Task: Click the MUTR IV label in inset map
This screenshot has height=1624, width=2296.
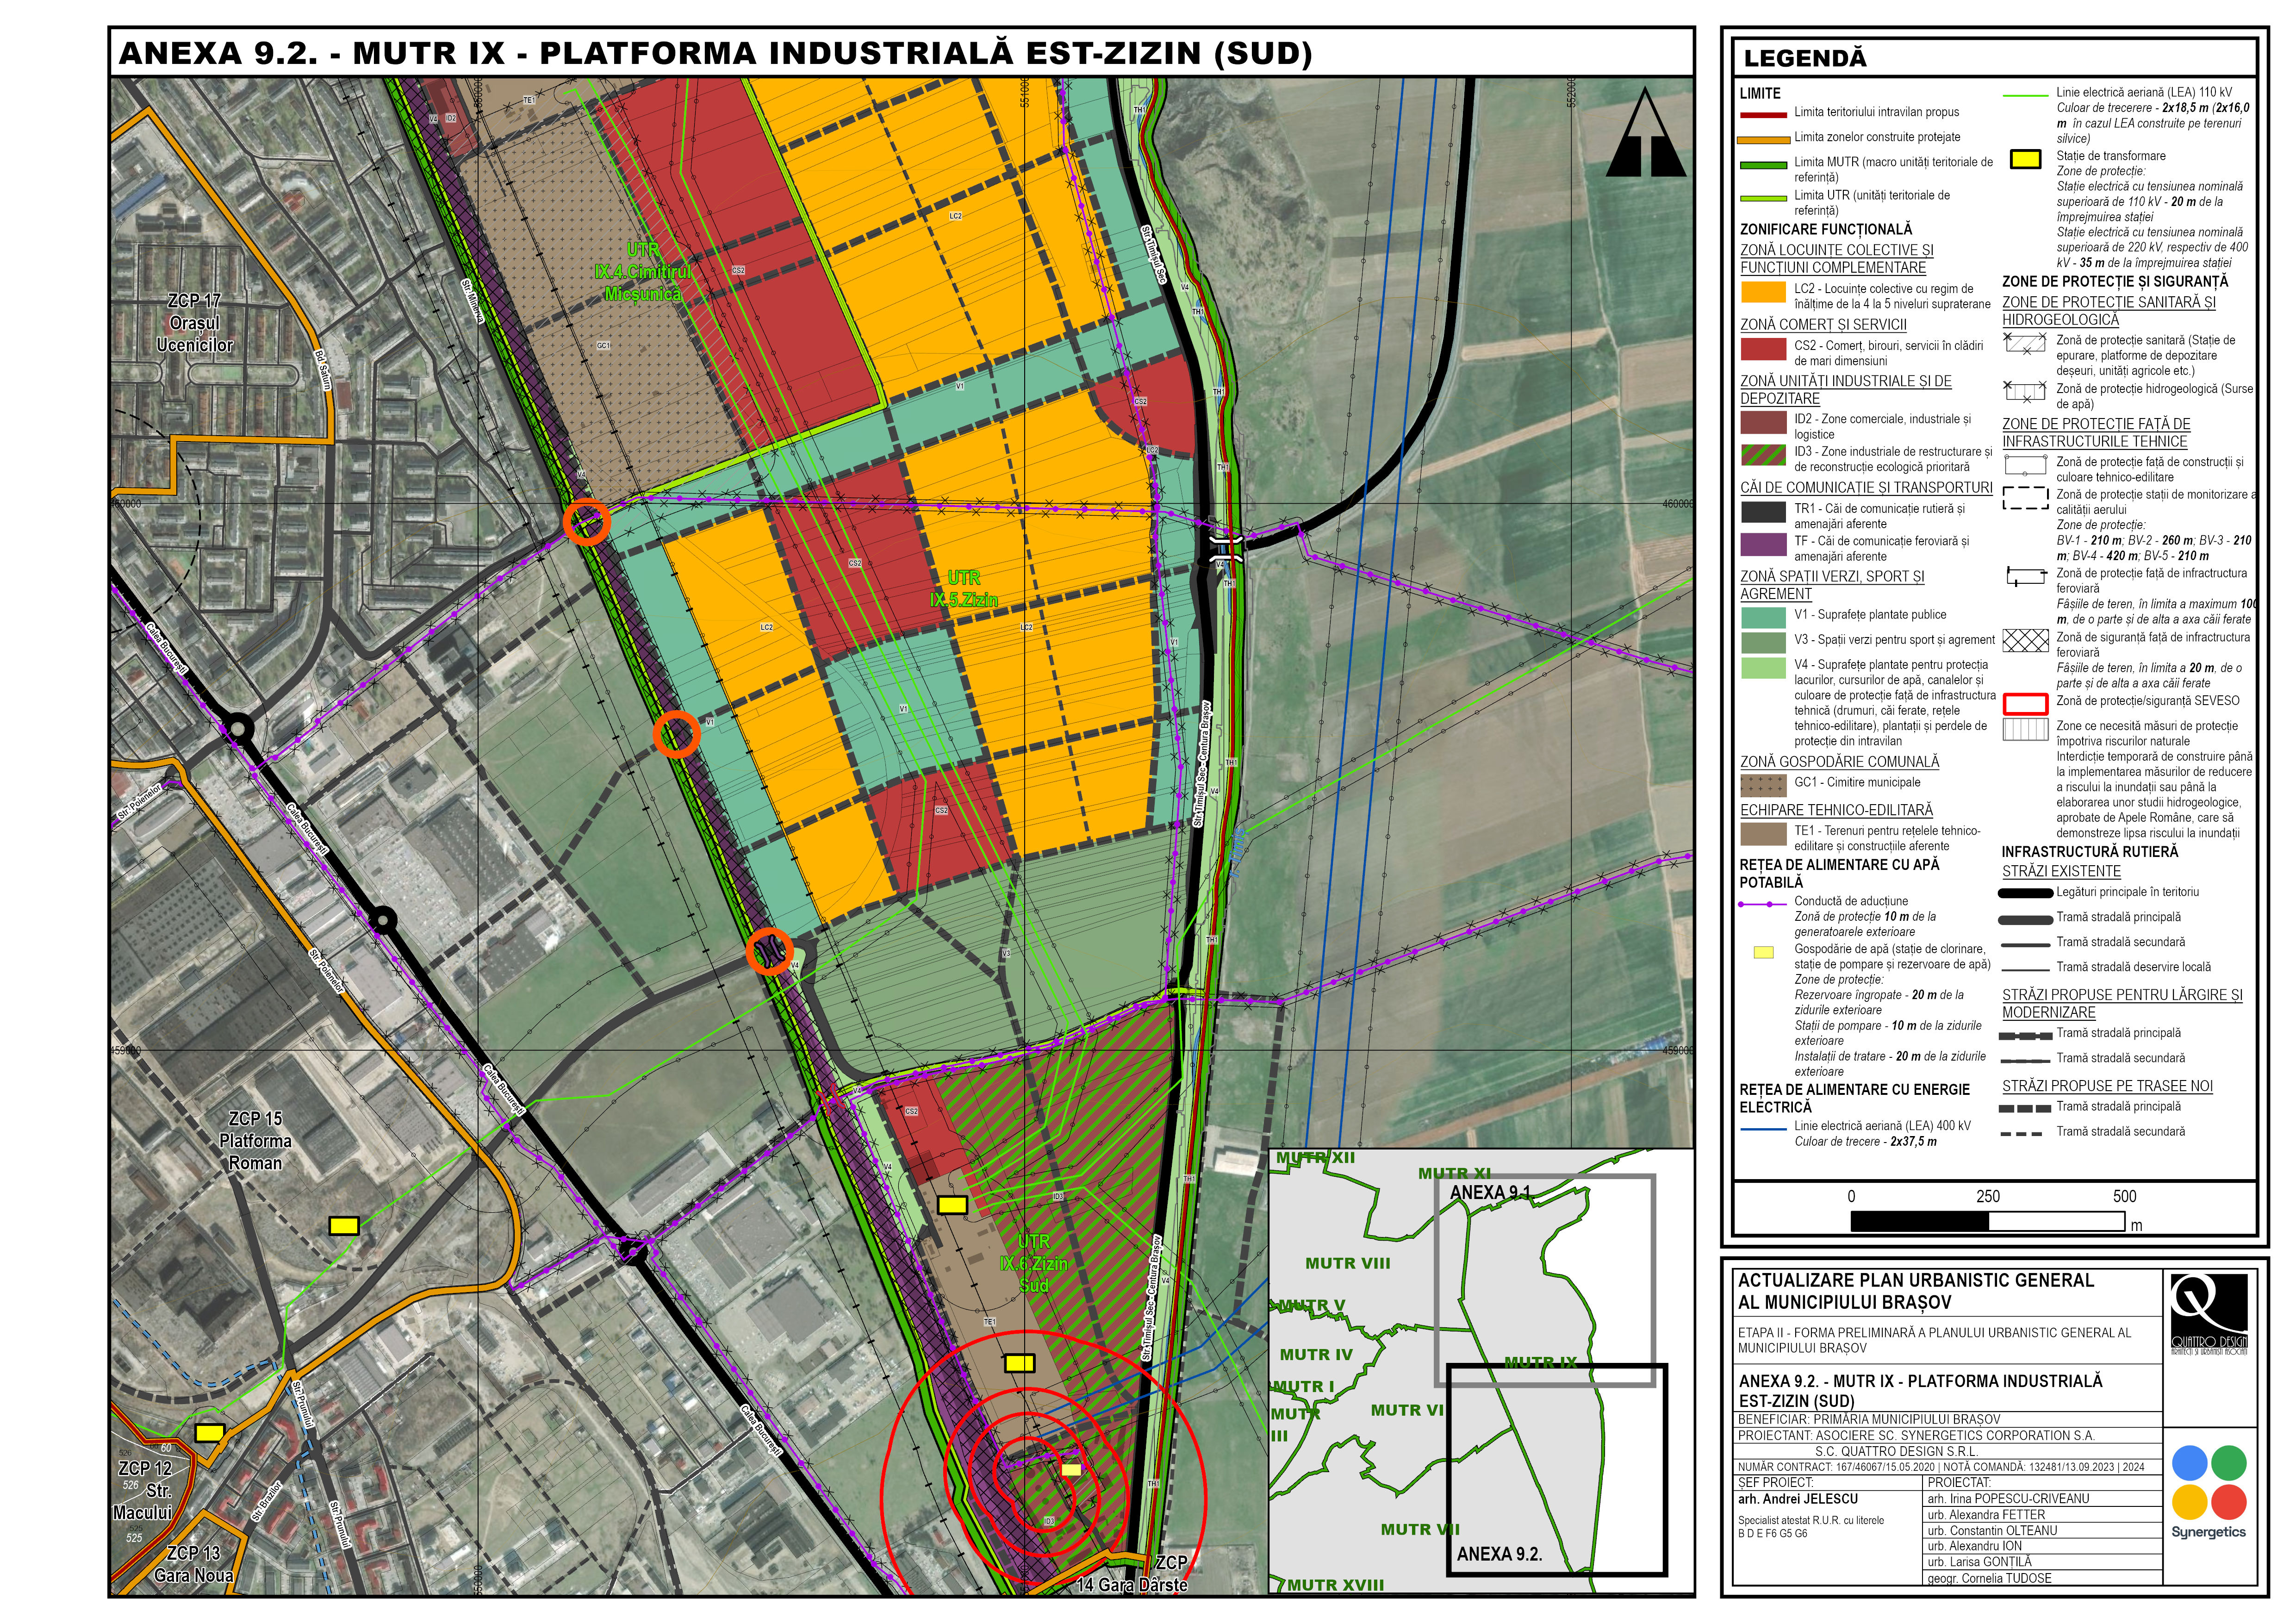Action: (x=1316, y=1354)
